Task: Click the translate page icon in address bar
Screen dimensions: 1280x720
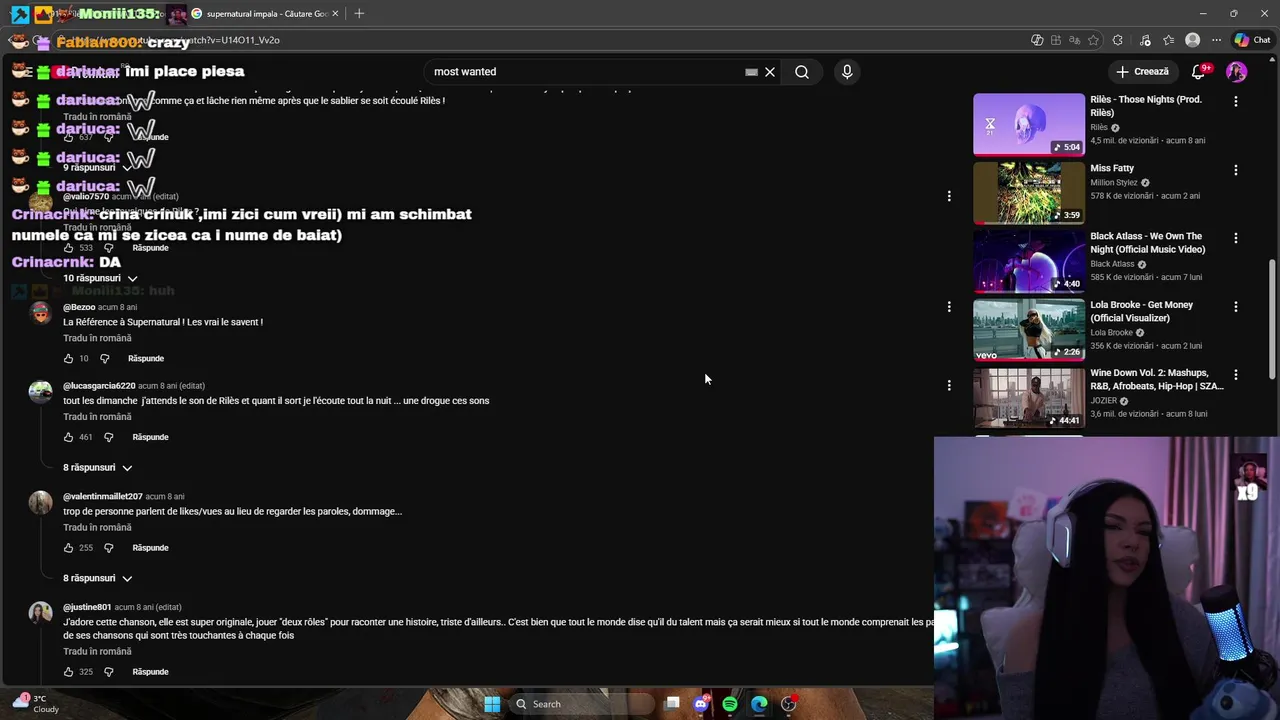Action: [x=1074, y=40]
